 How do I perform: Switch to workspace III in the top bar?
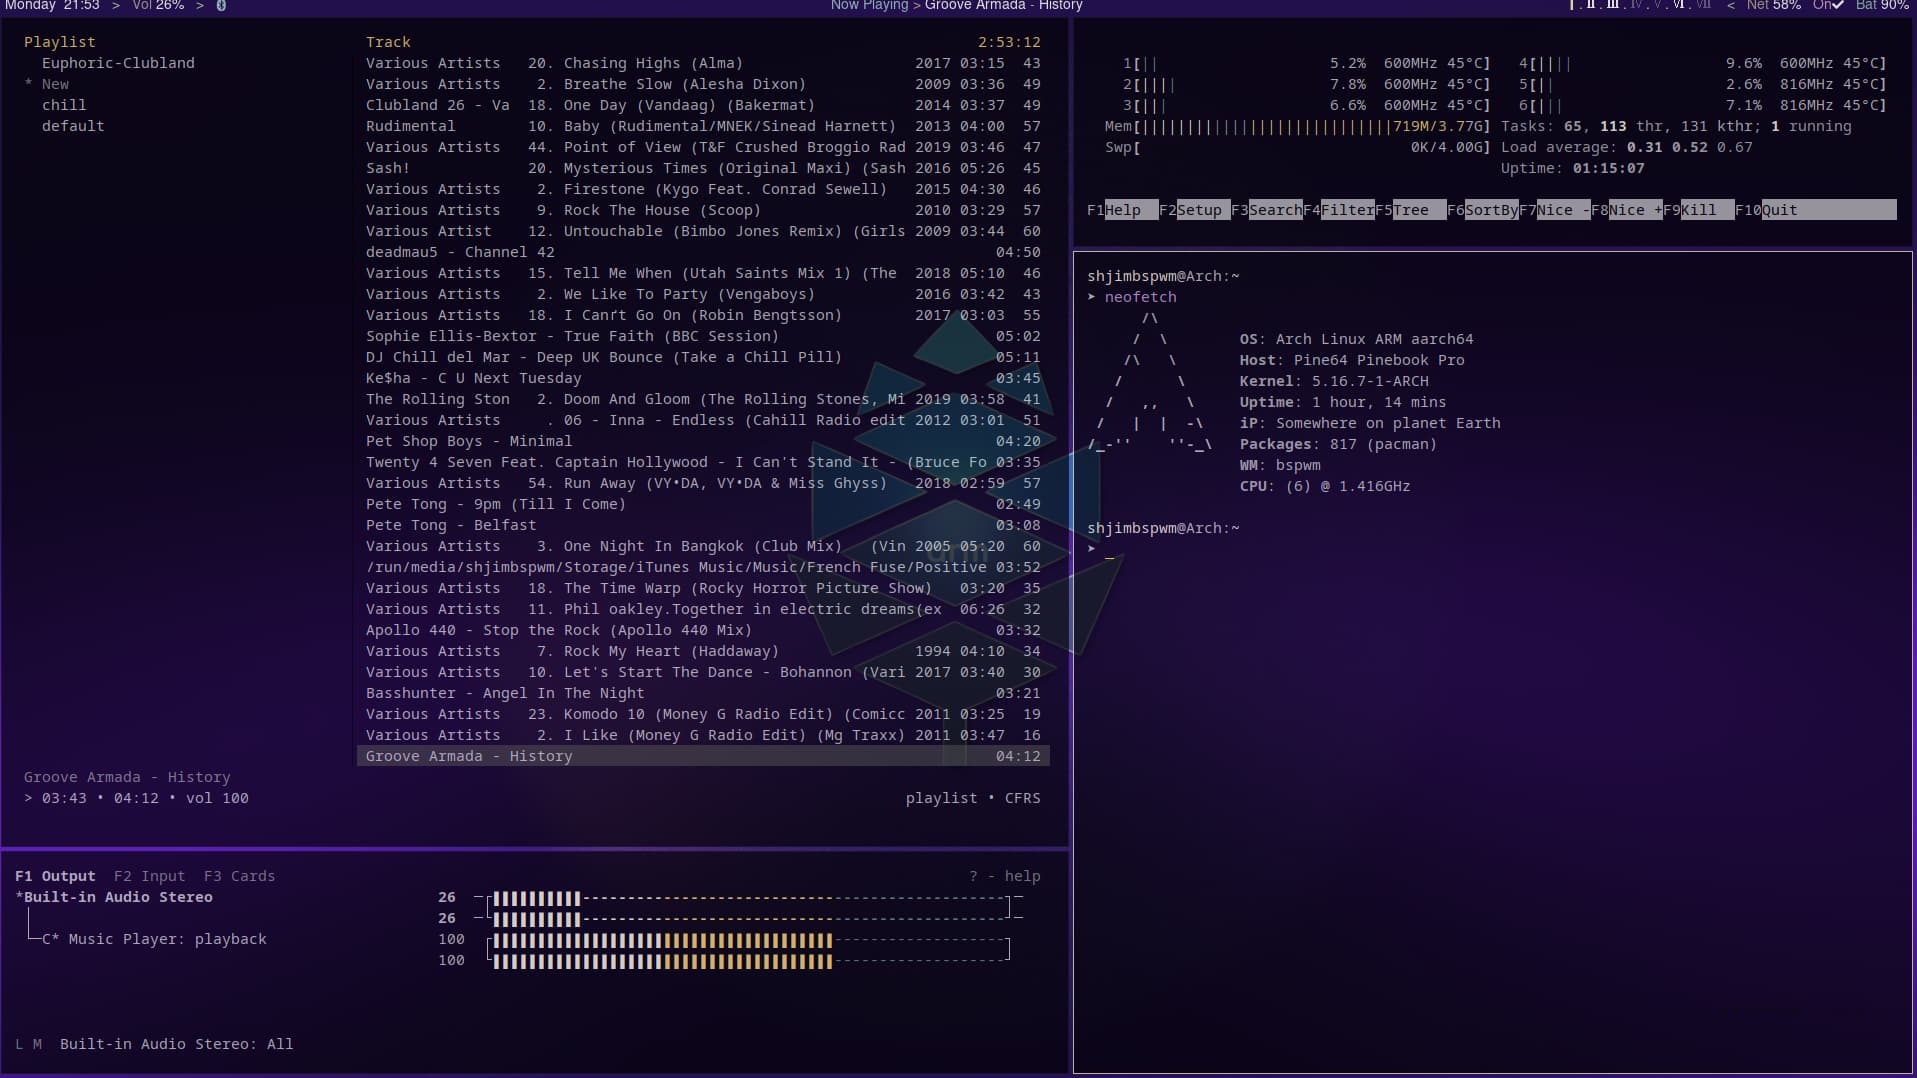coord(1612,5)
